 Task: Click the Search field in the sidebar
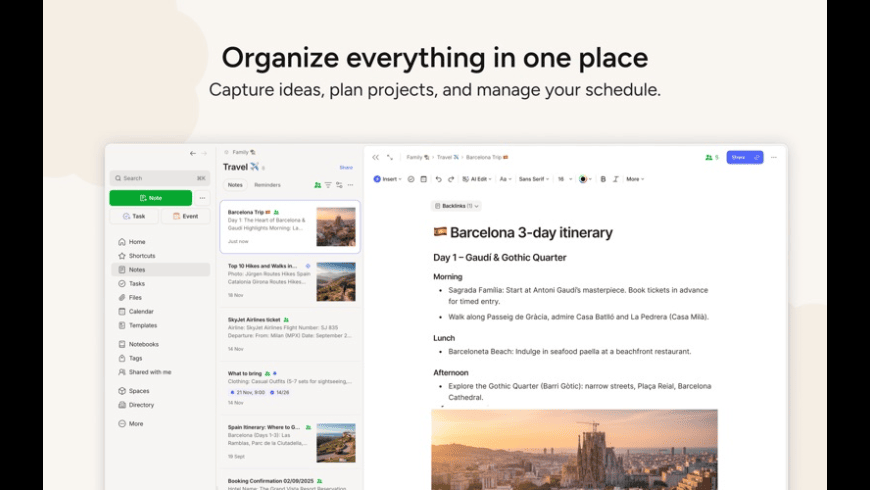[160, 178]
